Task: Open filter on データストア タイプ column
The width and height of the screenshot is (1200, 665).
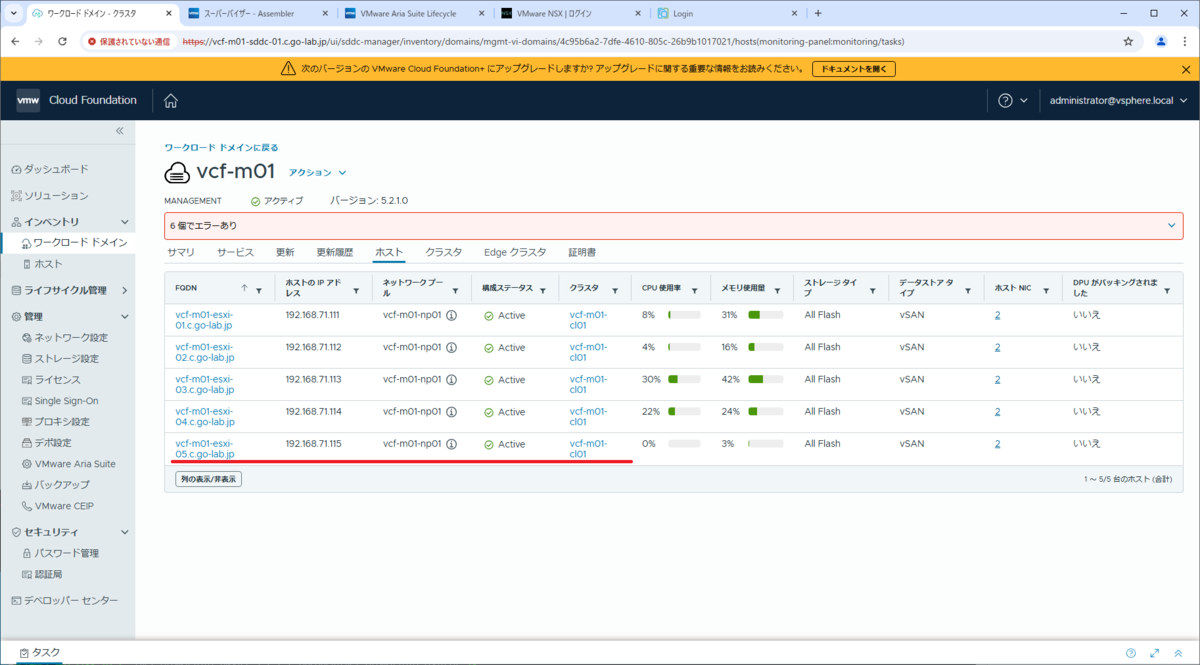Action: tap(967, 291)
